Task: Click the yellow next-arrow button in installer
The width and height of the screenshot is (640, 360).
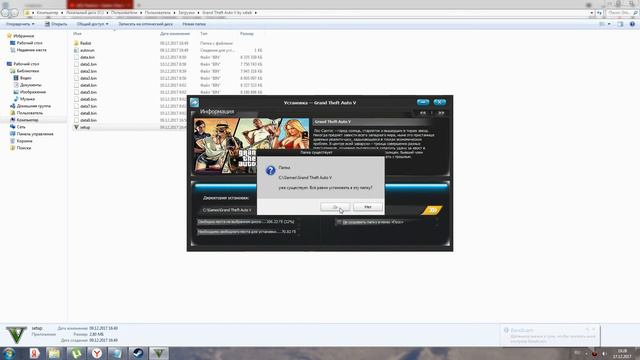Action: tap(432, 210)
